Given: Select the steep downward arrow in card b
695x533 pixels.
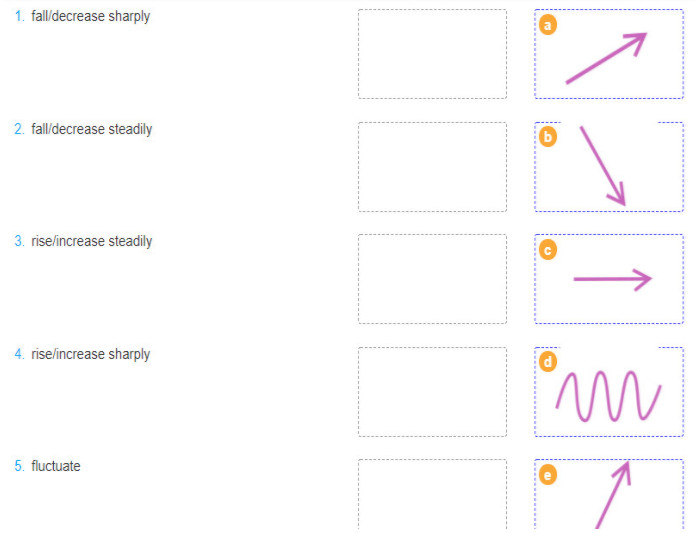Looking at the screenshot, I should pyautogui.click(x=603, y=166).
